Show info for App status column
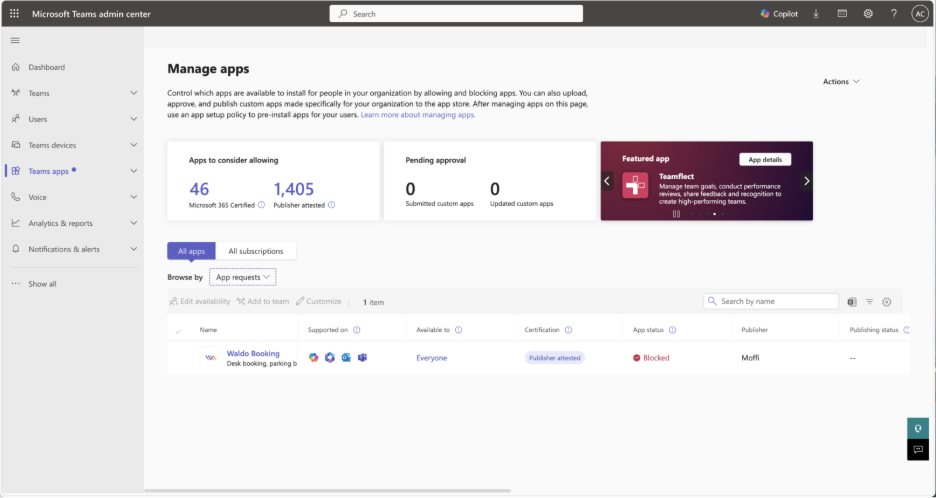This screenshot has height=498, width=936. (672, 330)
